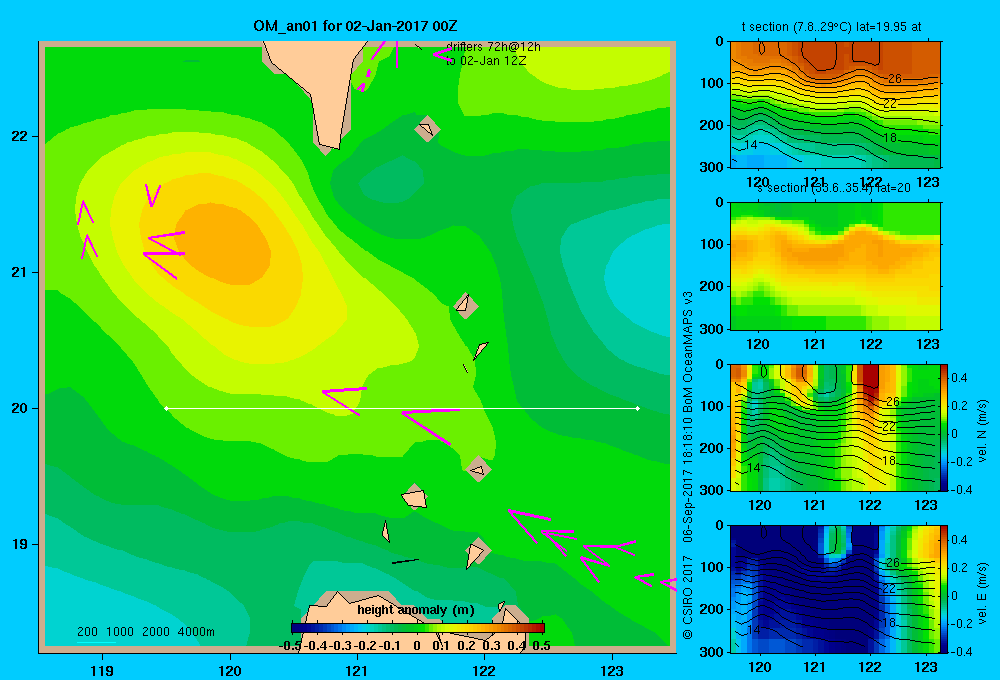This screenshot has height=680, width=1000.
Task: Click the '200 1000 2000 4000m' depth contour legend
Action: [x=145, y=632]
